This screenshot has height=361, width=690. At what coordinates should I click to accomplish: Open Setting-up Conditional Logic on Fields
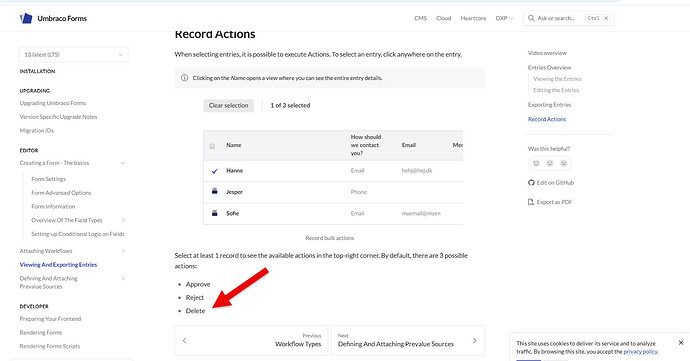(x=78, y=234)
